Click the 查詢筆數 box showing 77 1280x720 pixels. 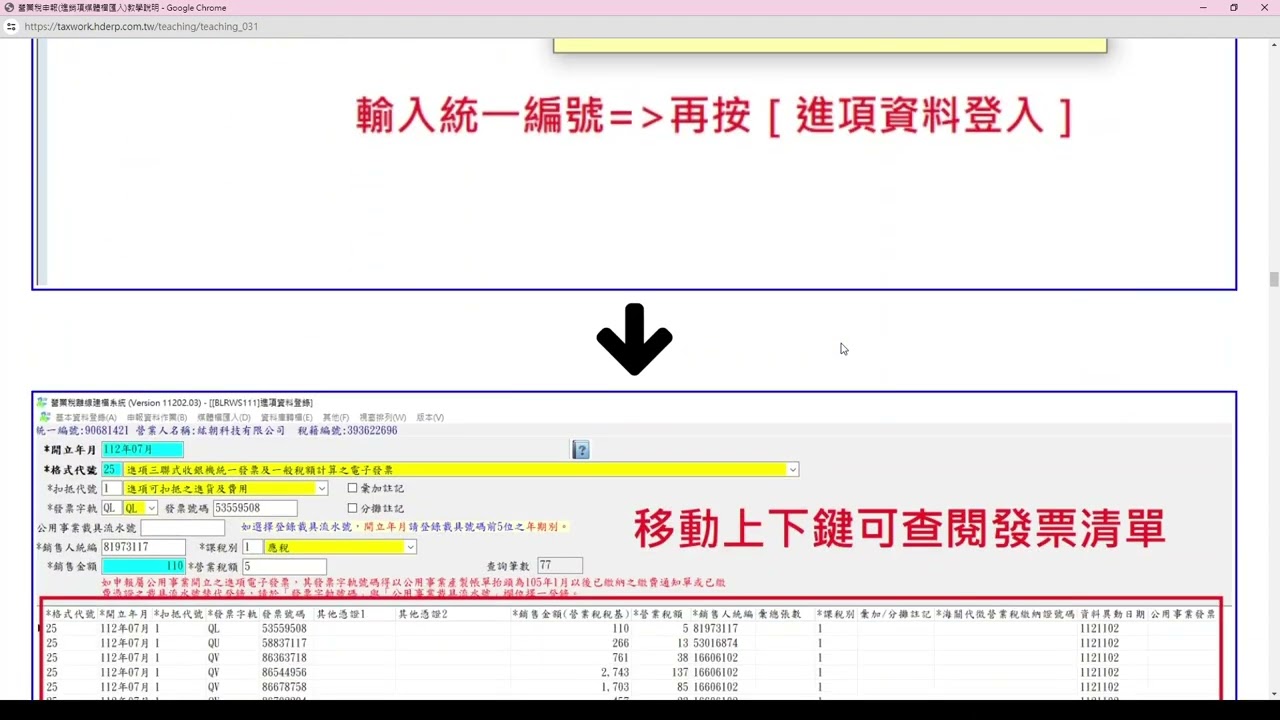point(560,566)
